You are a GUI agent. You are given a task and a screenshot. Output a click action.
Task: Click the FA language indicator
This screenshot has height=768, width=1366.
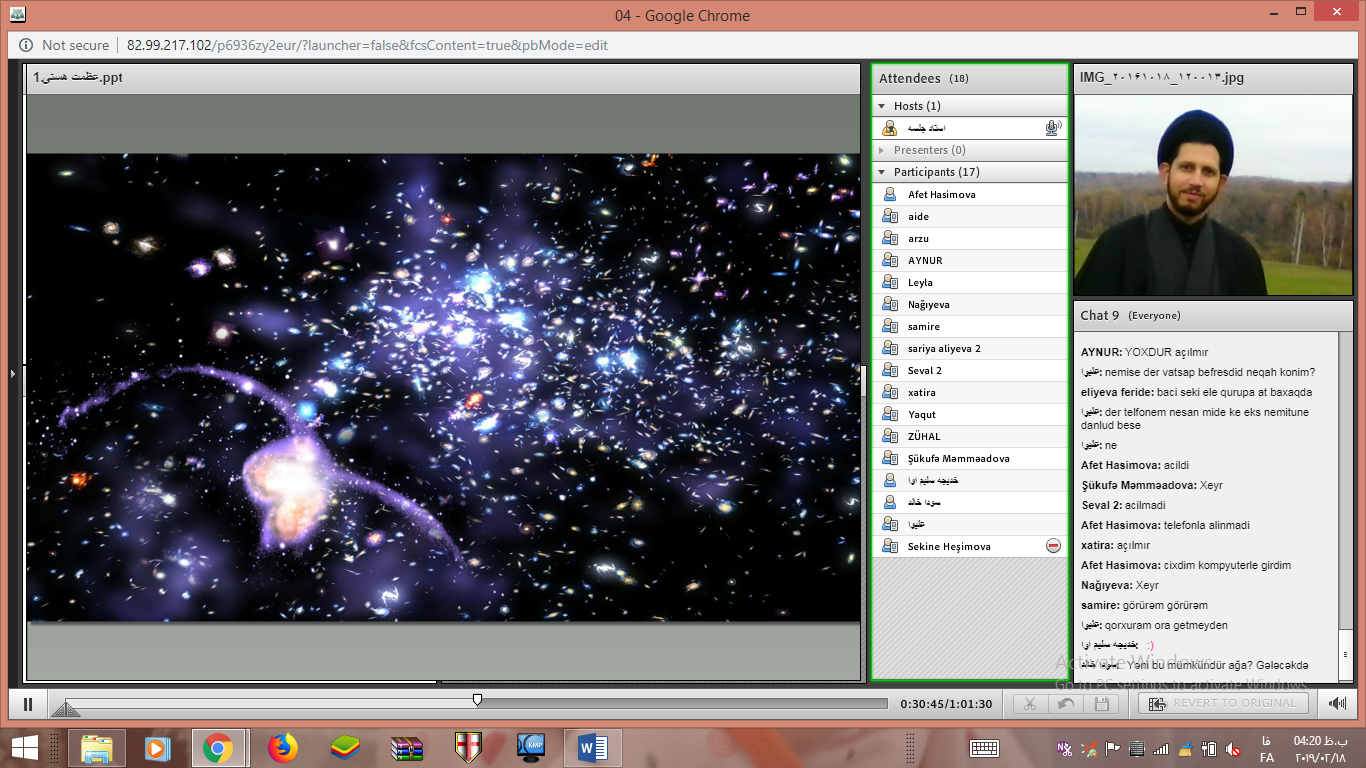(1267, 747)
